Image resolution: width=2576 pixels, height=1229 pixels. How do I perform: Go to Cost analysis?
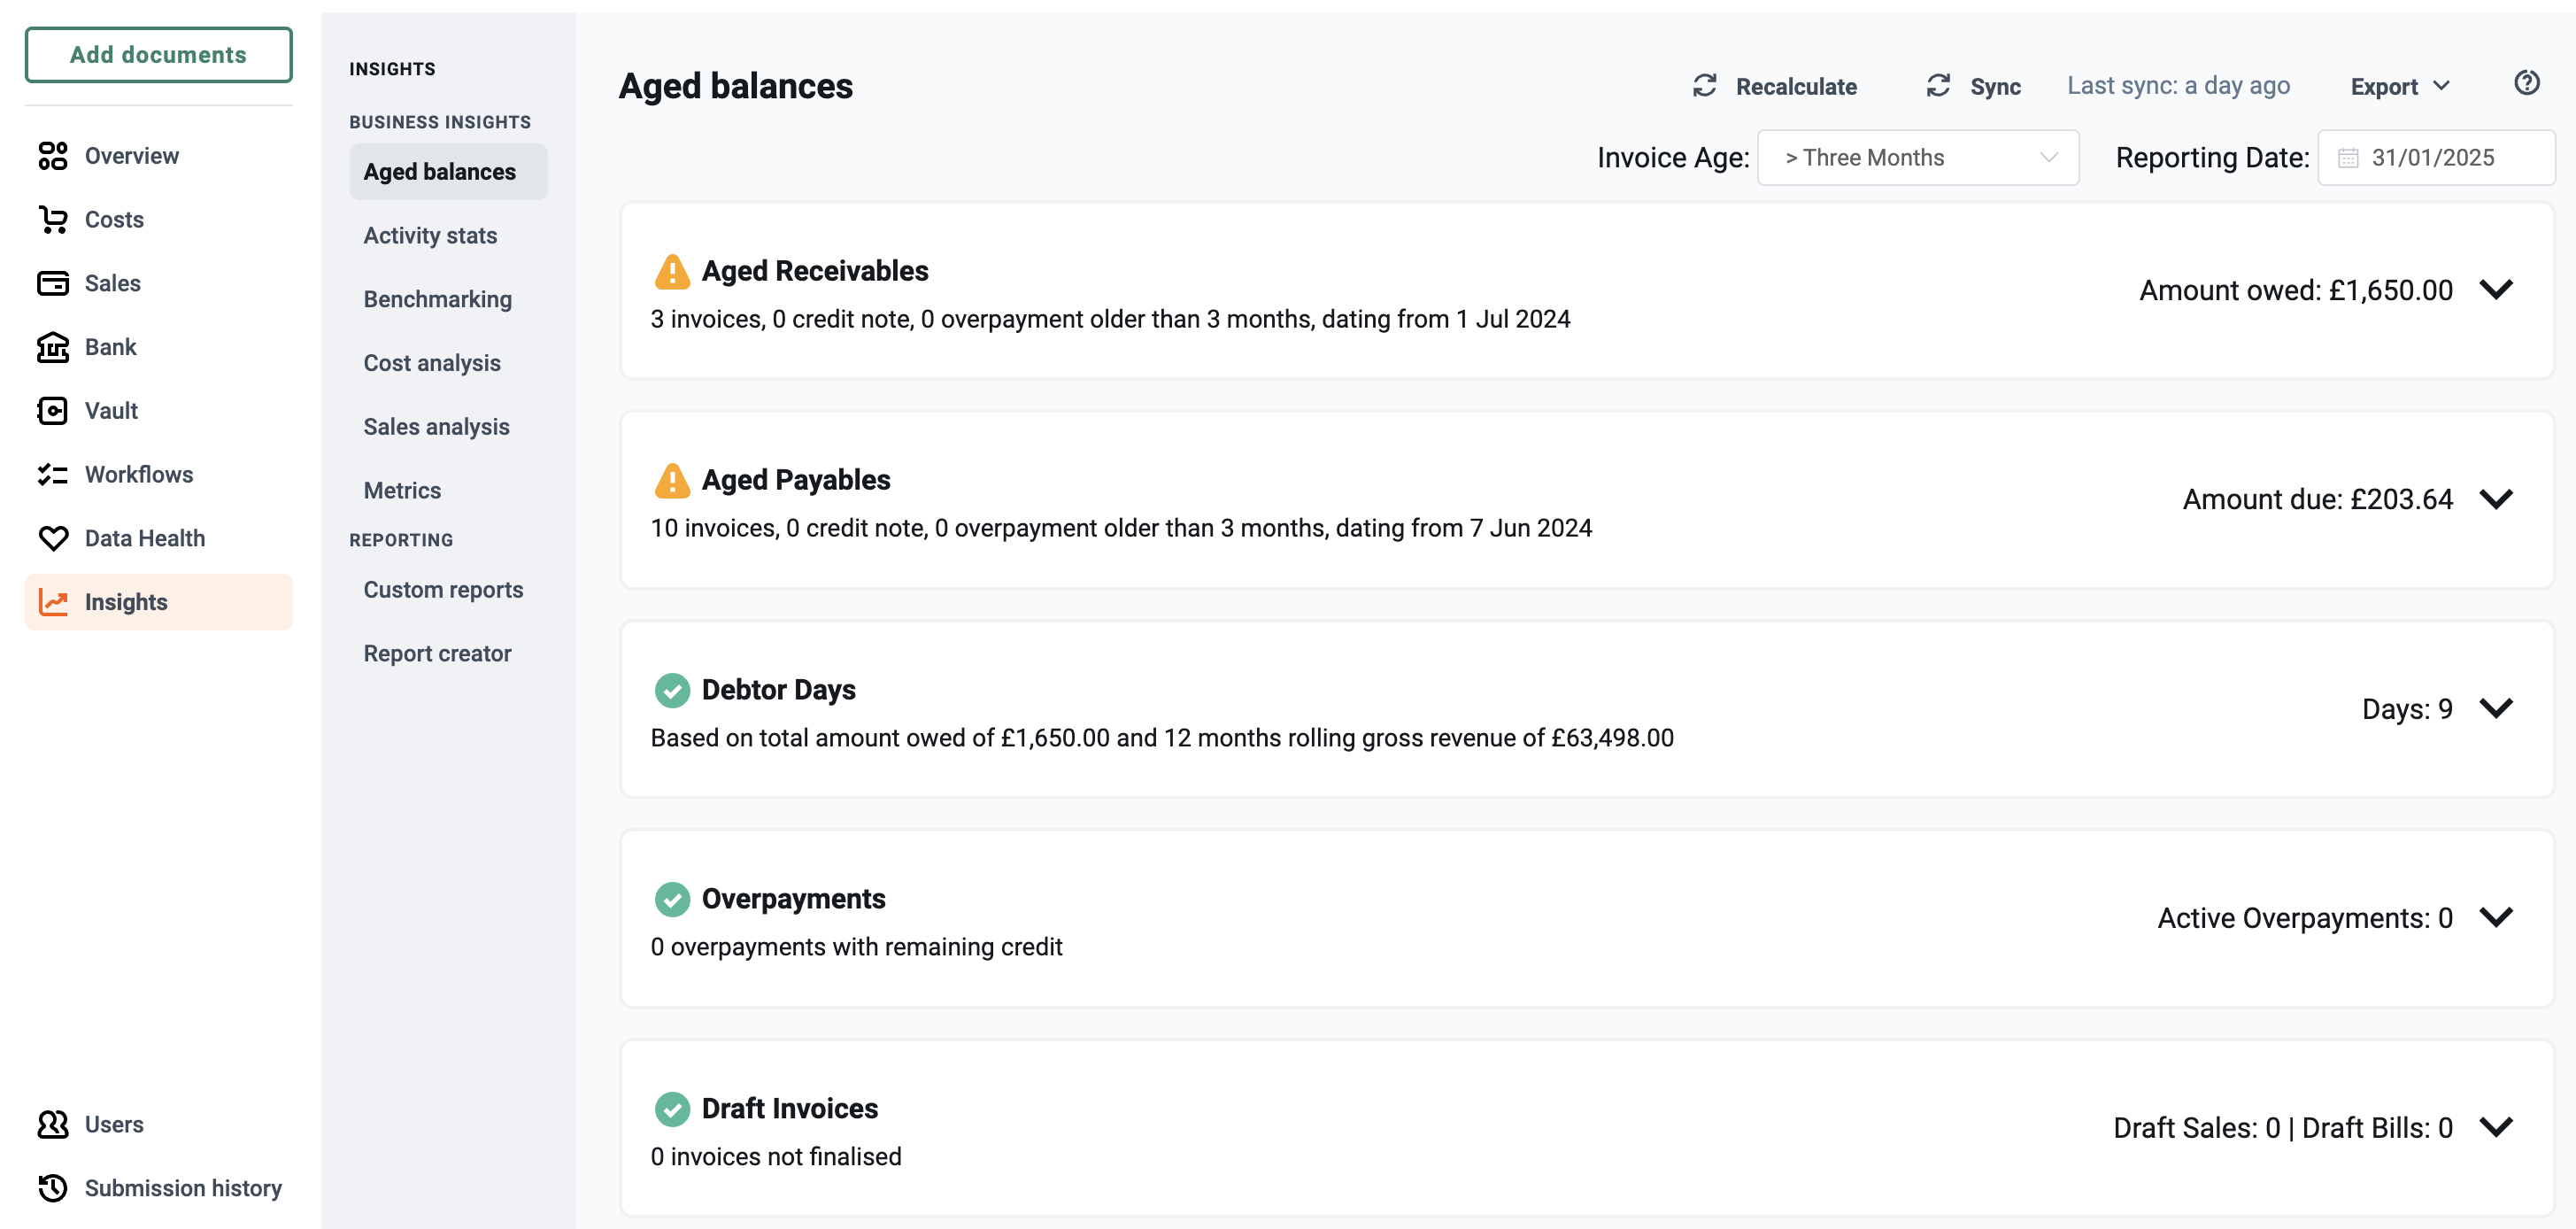pyautogui.click(x=448, y=363)
